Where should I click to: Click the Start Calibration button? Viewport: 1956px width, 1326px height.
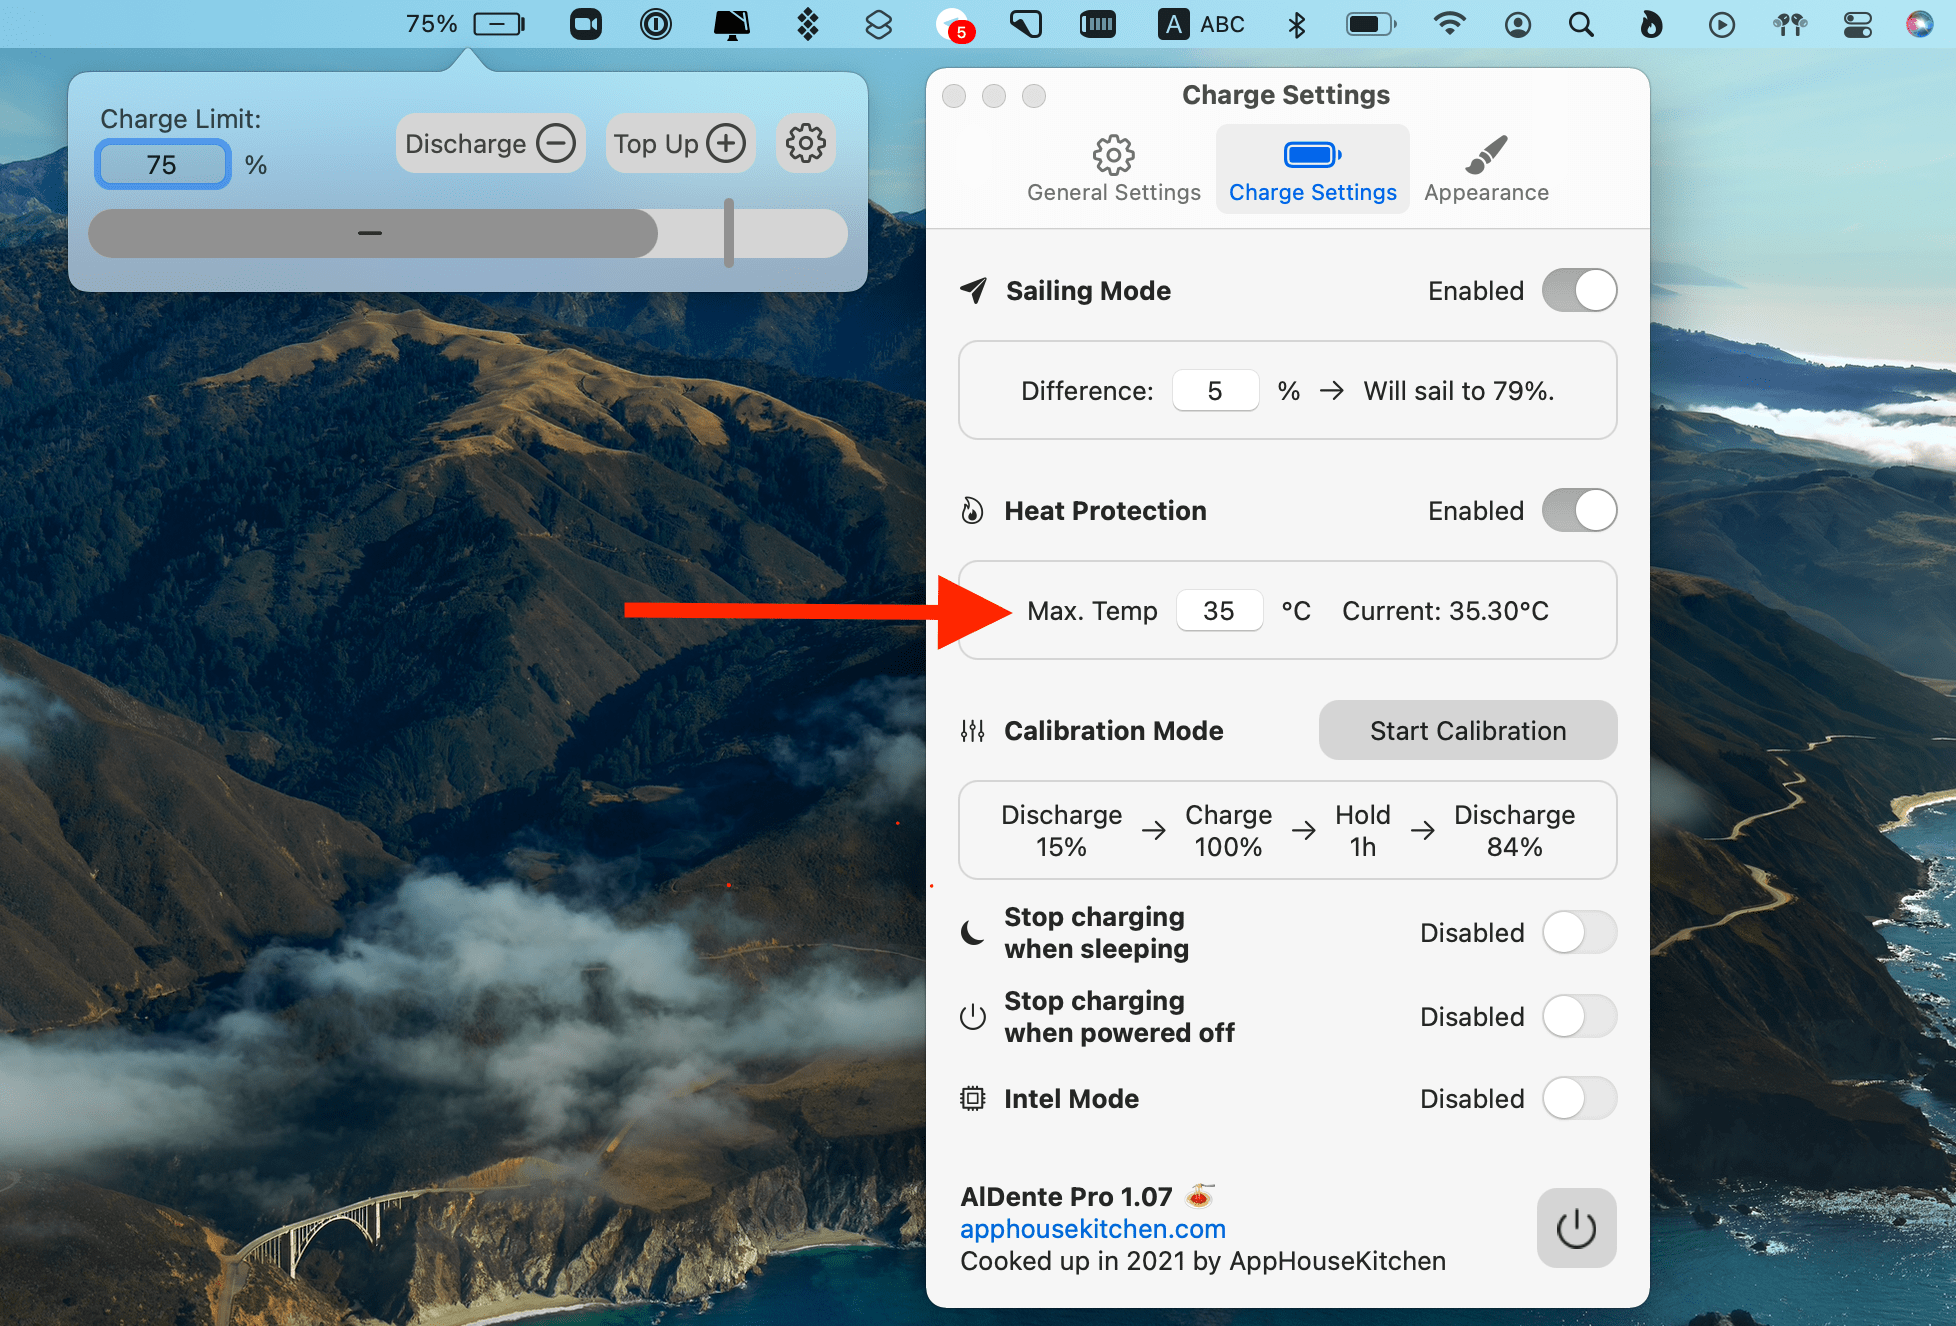1468,730
